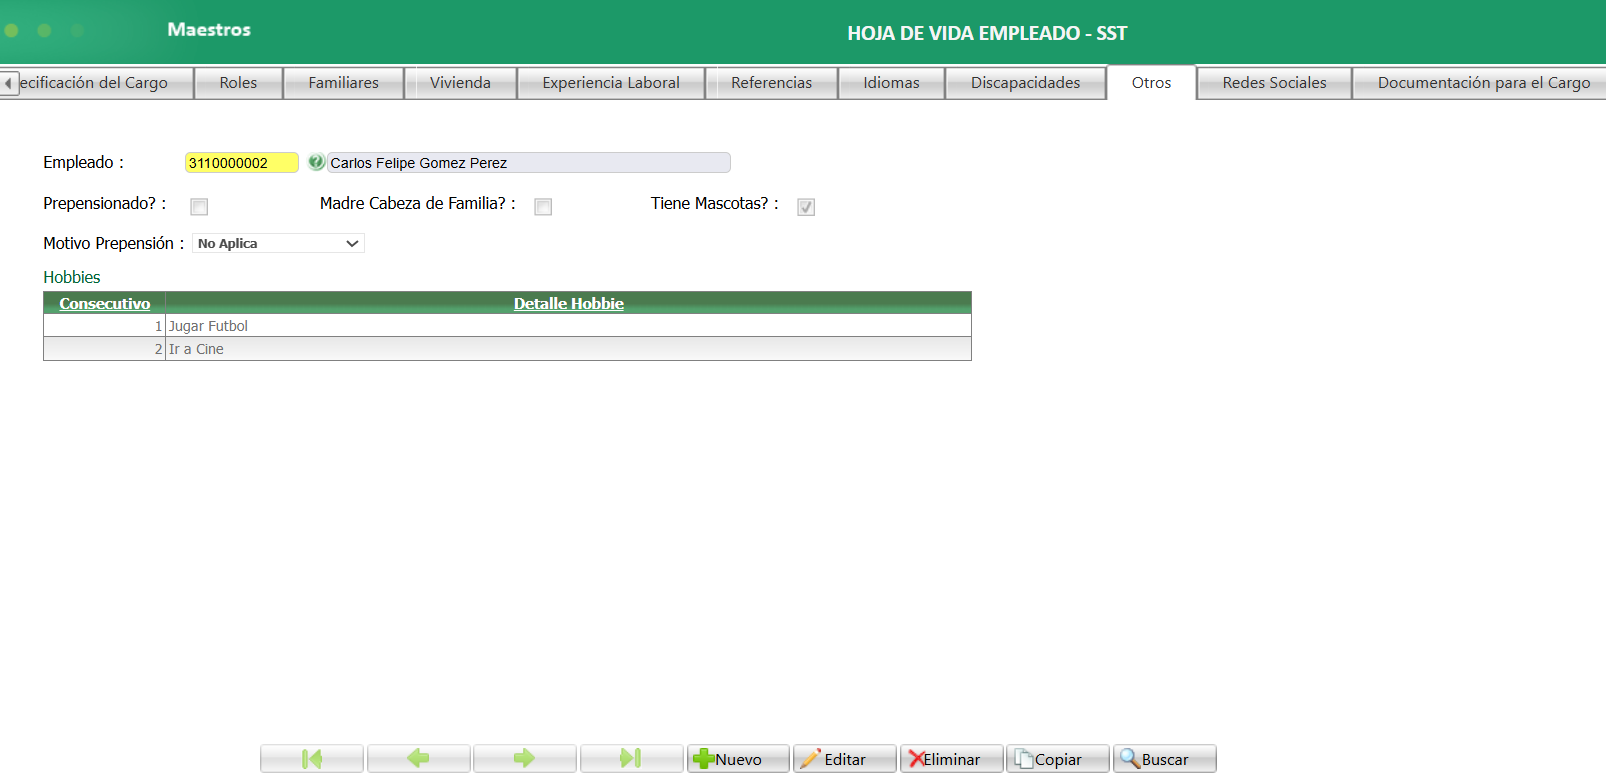The image size is (1606, 777).
Task: Sort hobbies by Consecutivo column
Action: [105, 303]
